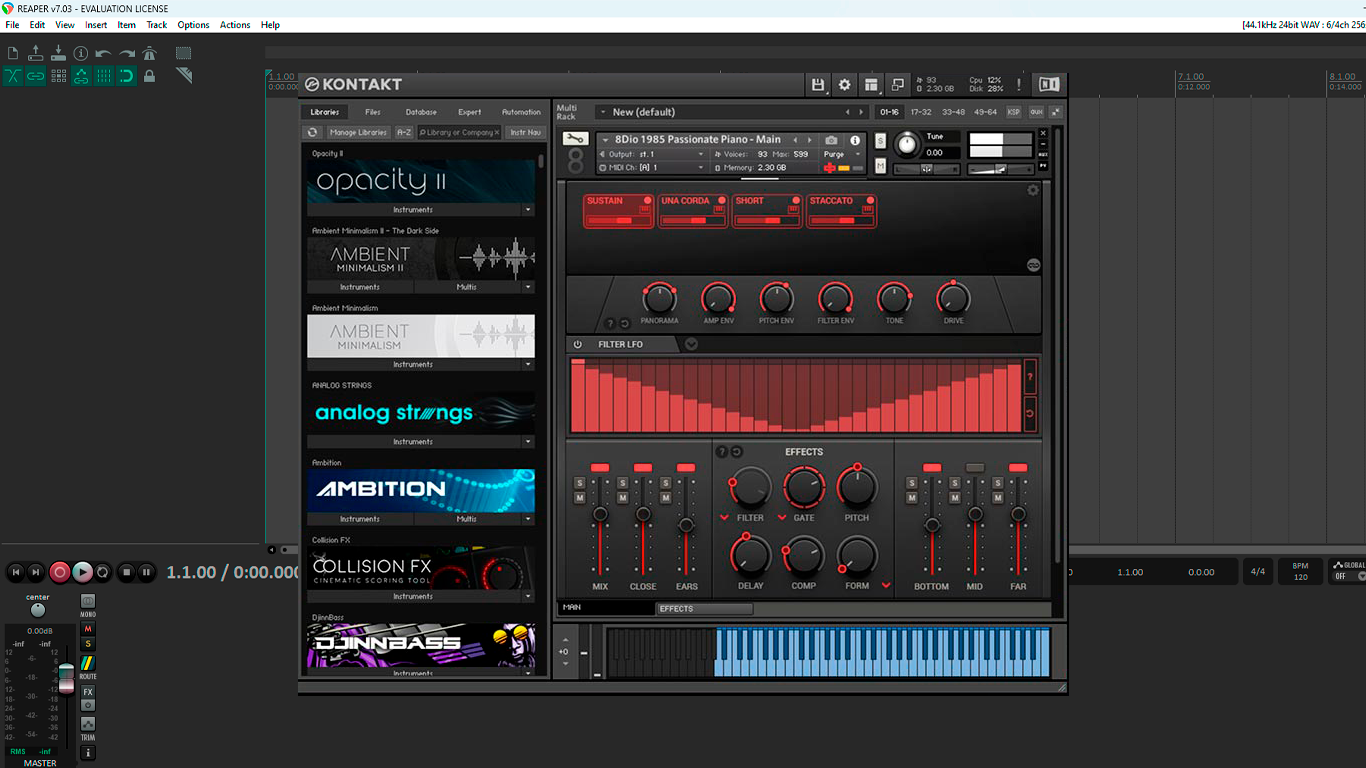The width and height of the screenshot is (1366, 768).
Task: Click the Record button in REAPER transport
Action: coord(60,572)
